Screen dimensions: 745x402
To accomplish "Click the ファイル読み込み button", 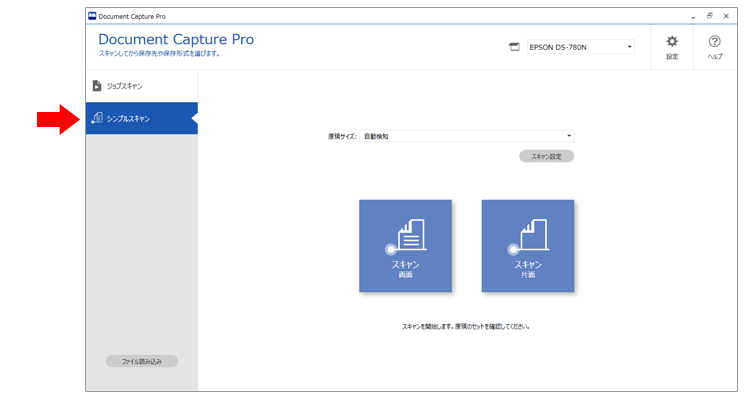I will [x=141, y=360].
